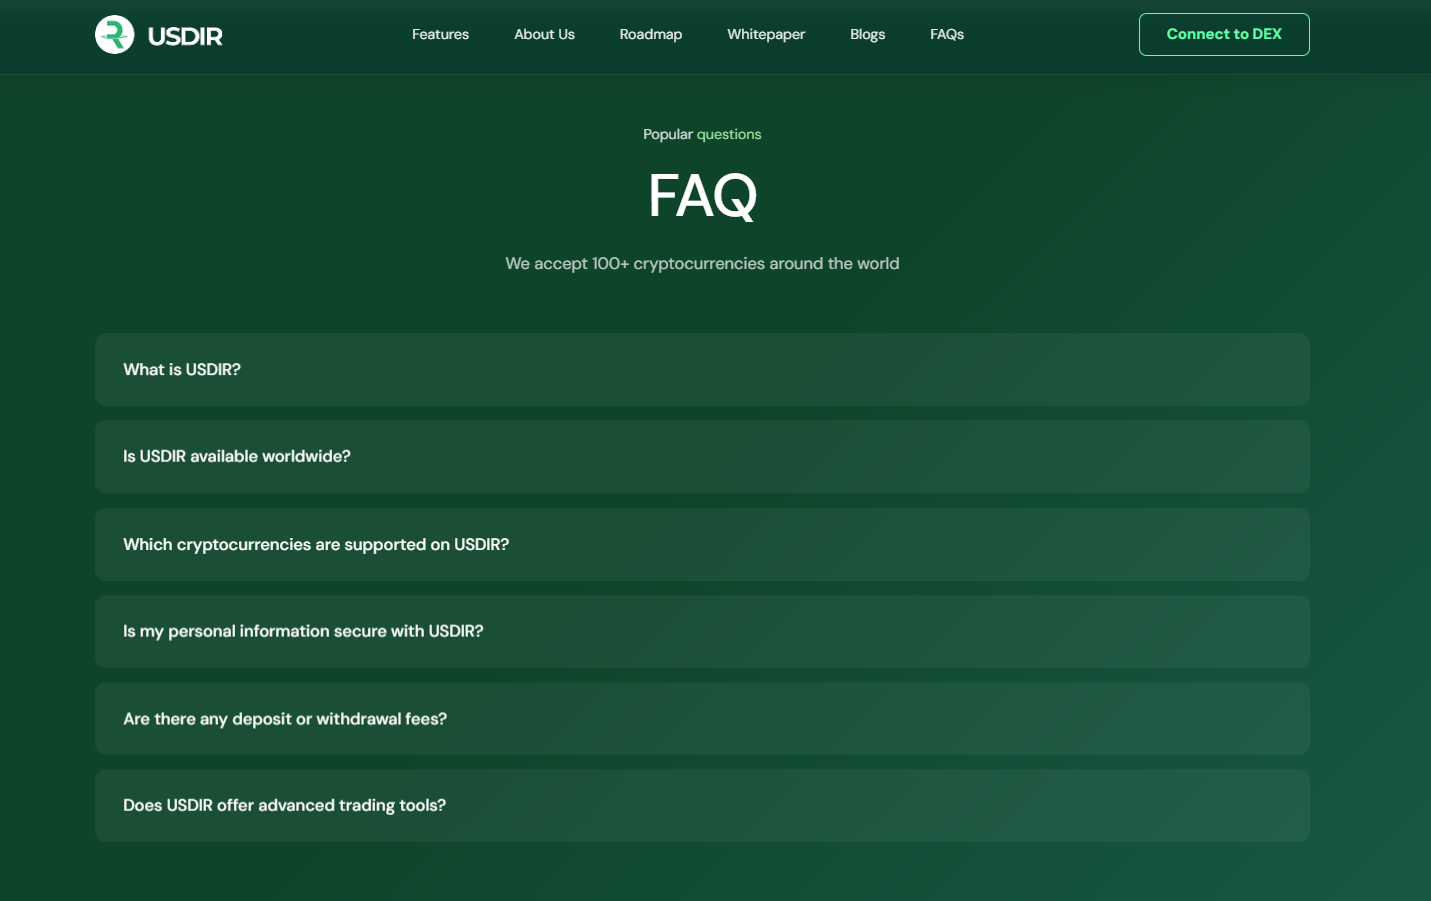
Task: Select FAQs in the top navigation
Action: click(x=946, y=34)
